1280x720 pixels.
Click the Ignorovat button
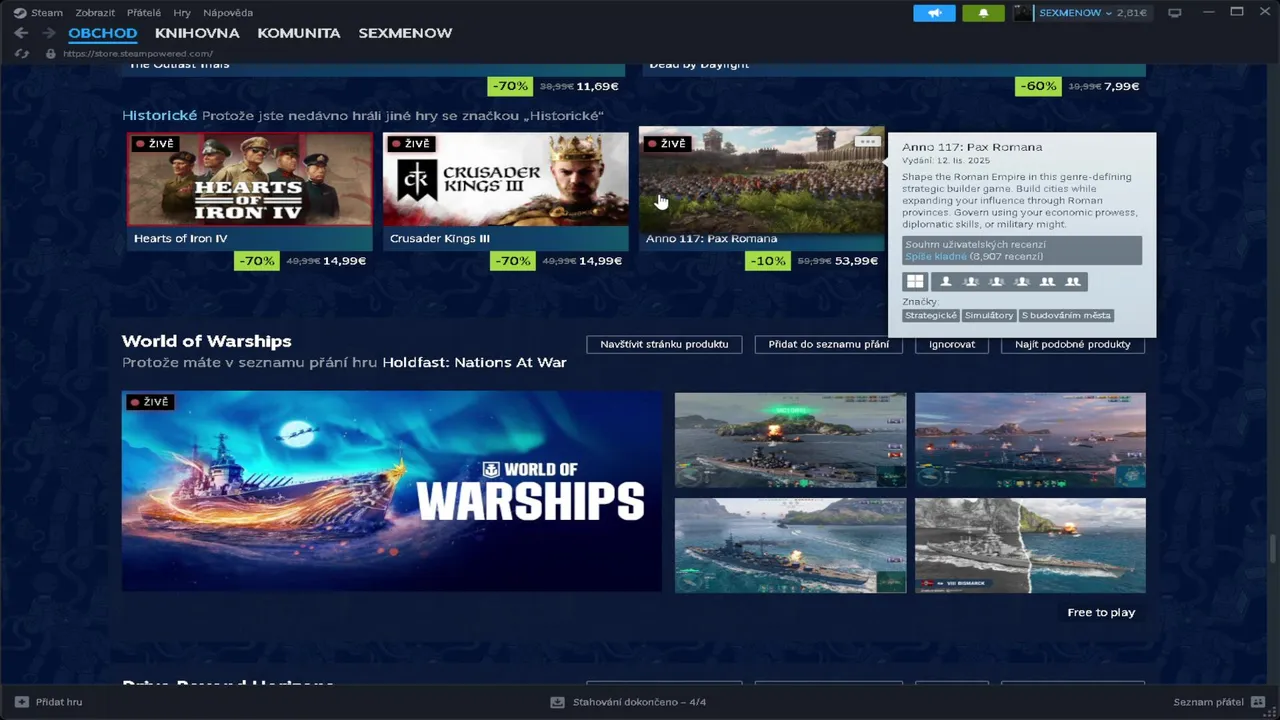tap(952, 344)
